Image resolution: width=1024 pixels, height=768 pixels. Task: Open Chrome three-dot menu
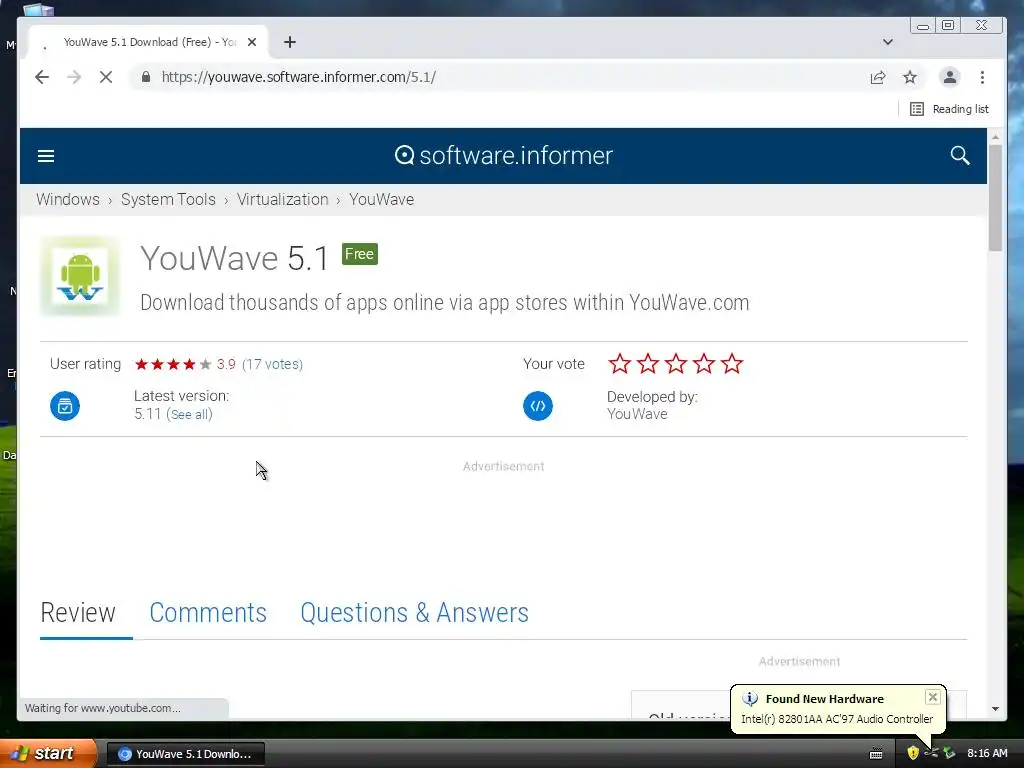point(982,77)
